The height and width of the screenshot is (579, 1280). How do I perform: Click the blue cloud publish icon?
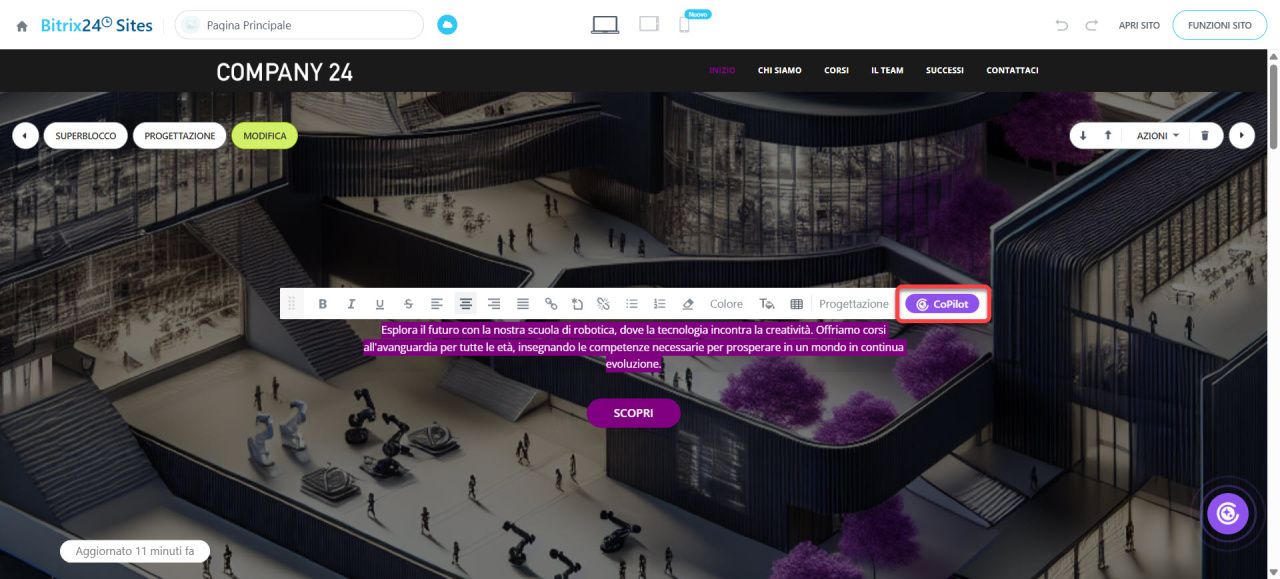point(447,25)
